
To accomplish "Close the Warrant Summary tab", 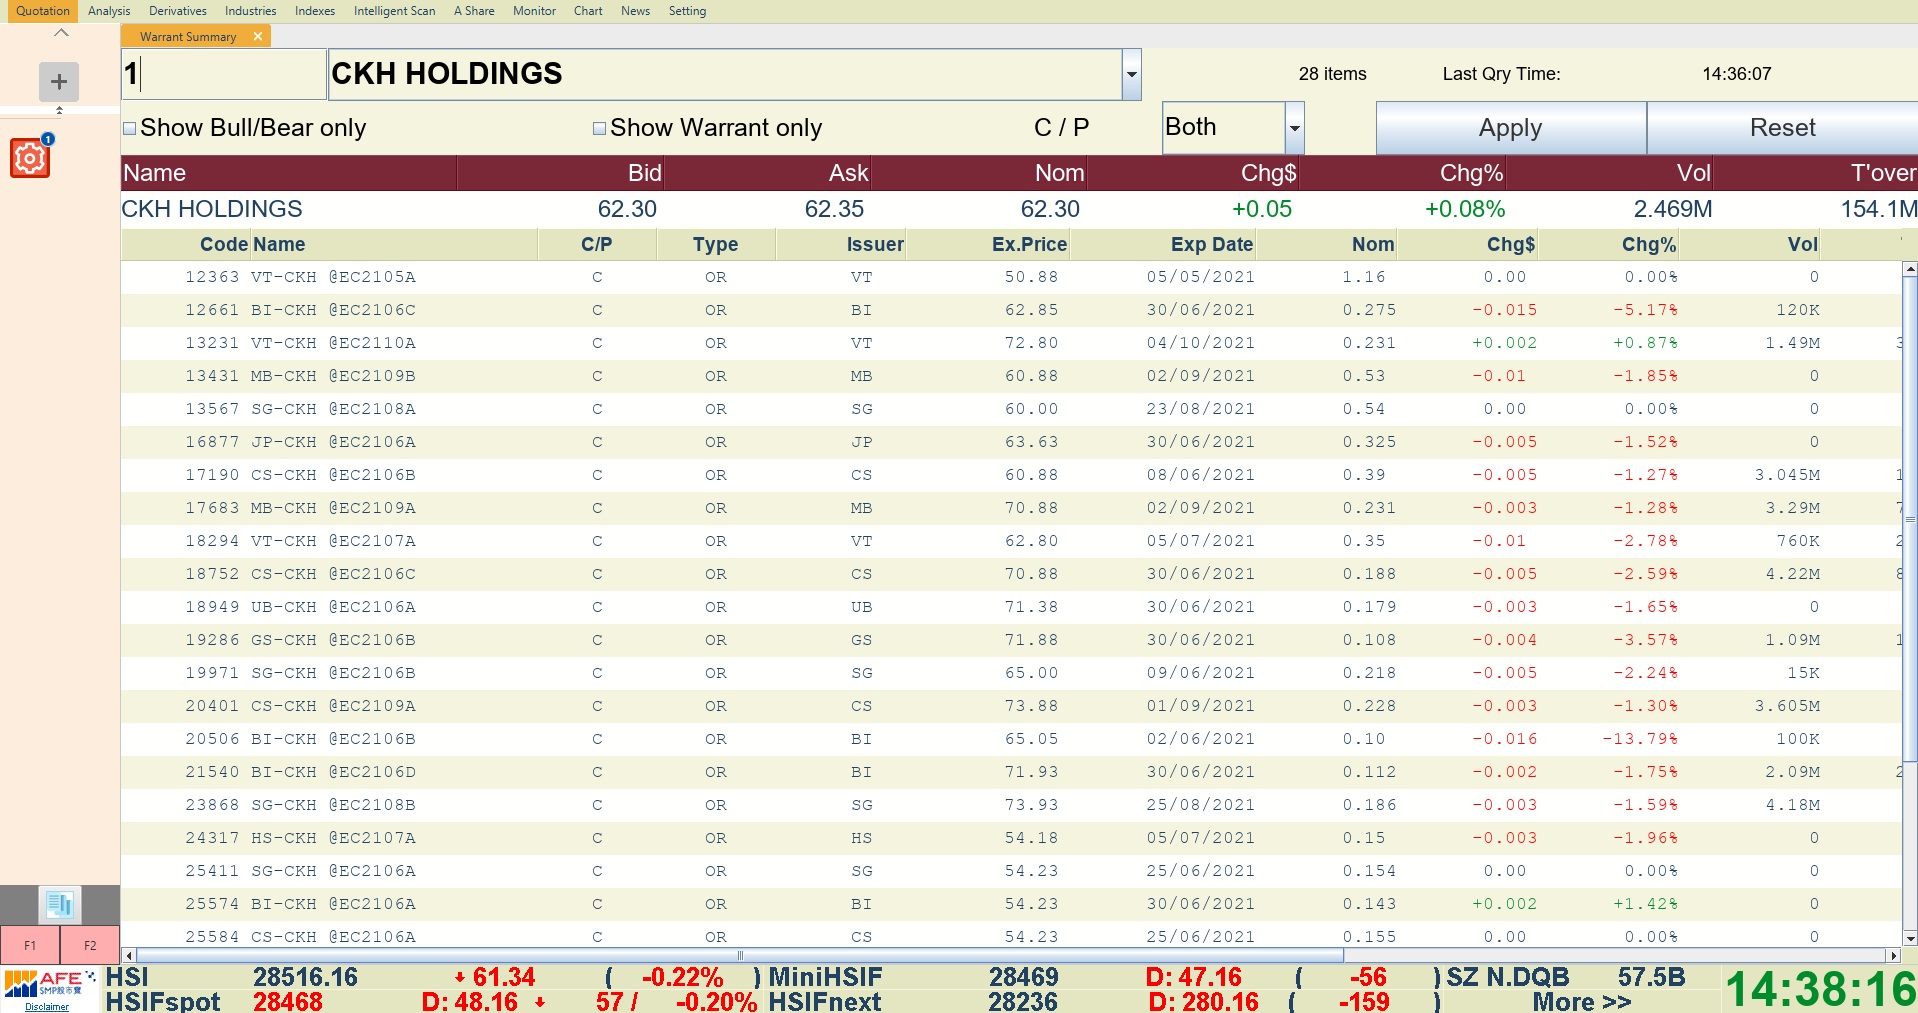I will (x=258, y=36).
